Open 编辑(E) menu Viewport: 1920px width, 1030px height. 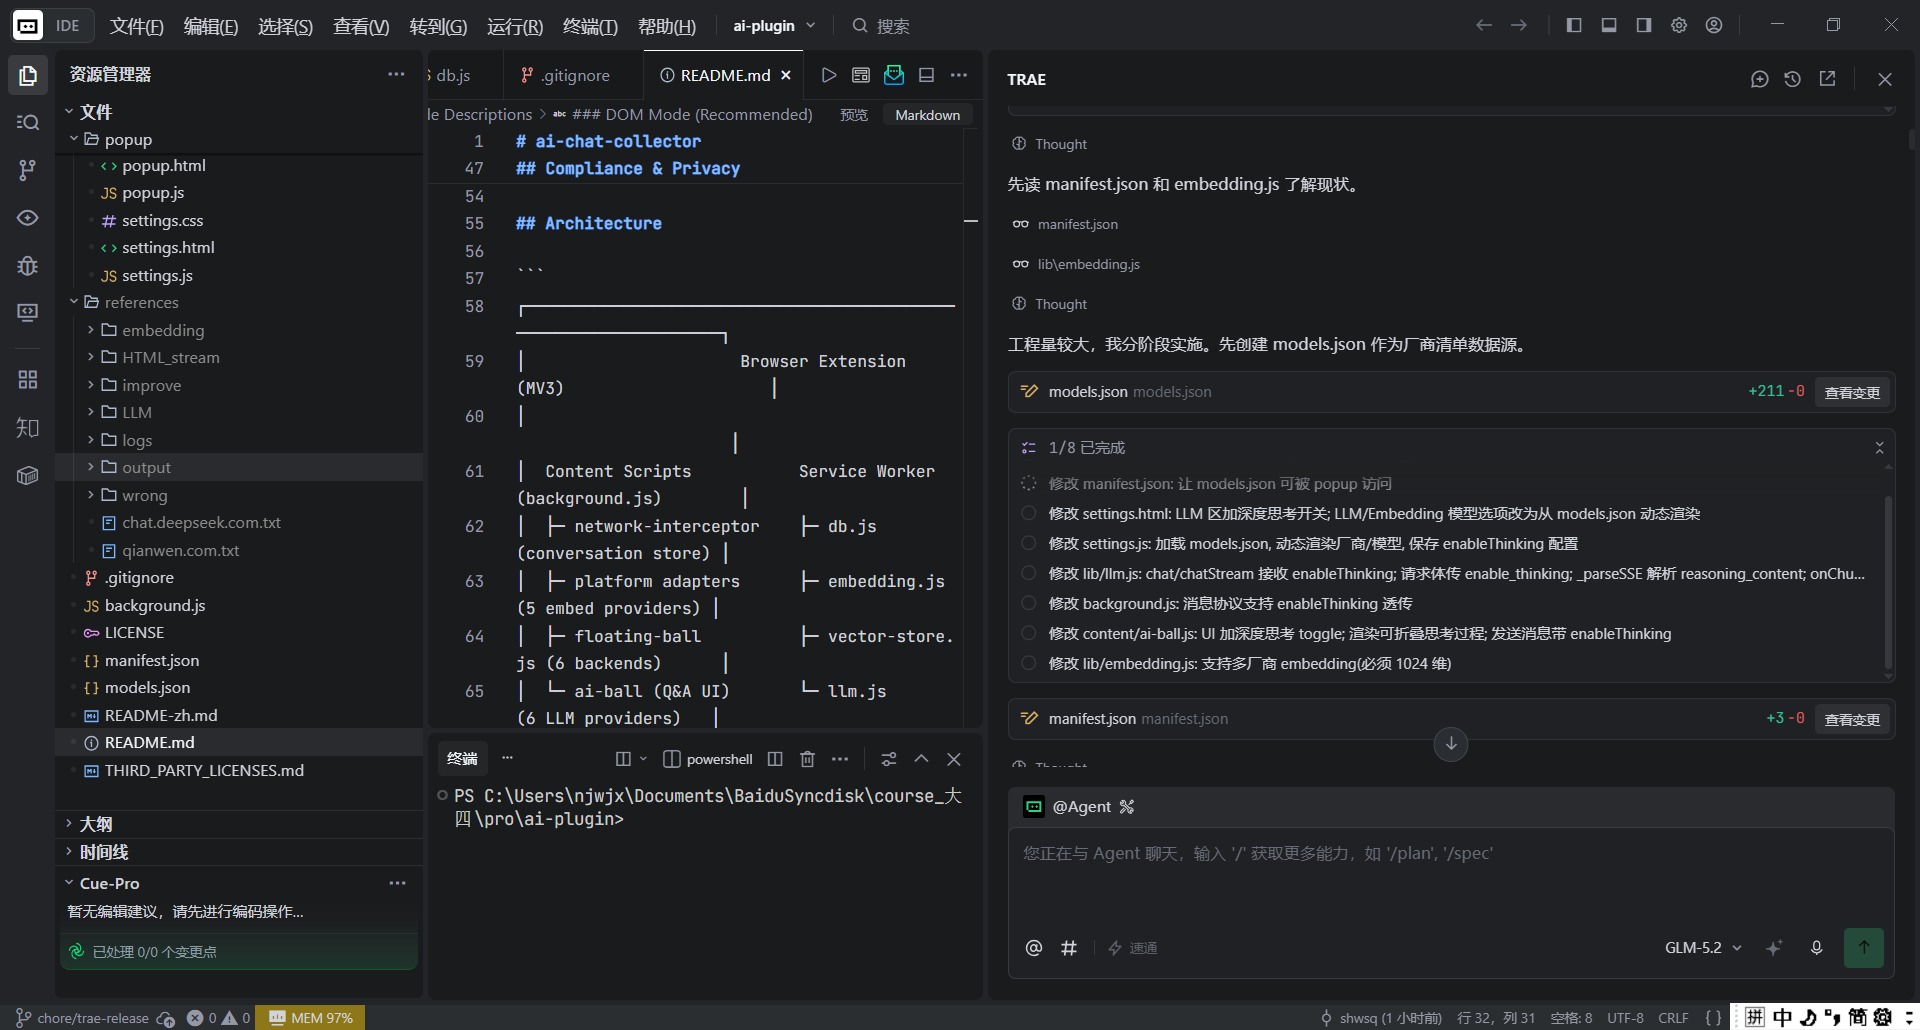[x=211, y=26]
